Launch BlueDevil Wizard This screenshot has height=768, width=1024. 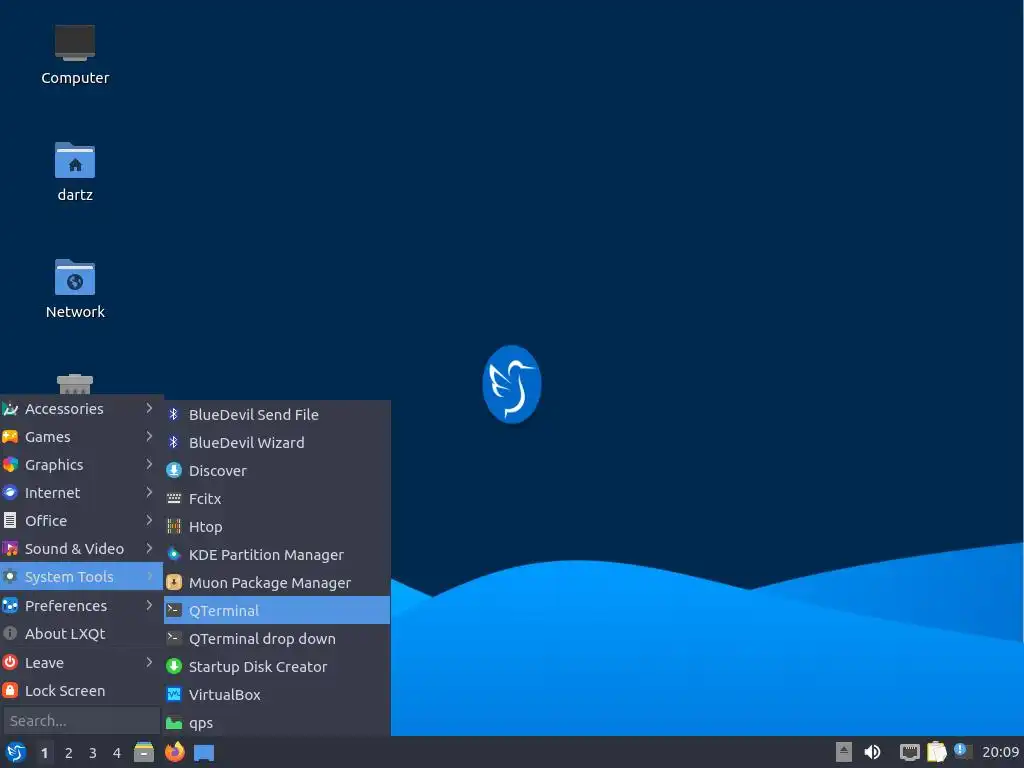[x=278, y=442]
